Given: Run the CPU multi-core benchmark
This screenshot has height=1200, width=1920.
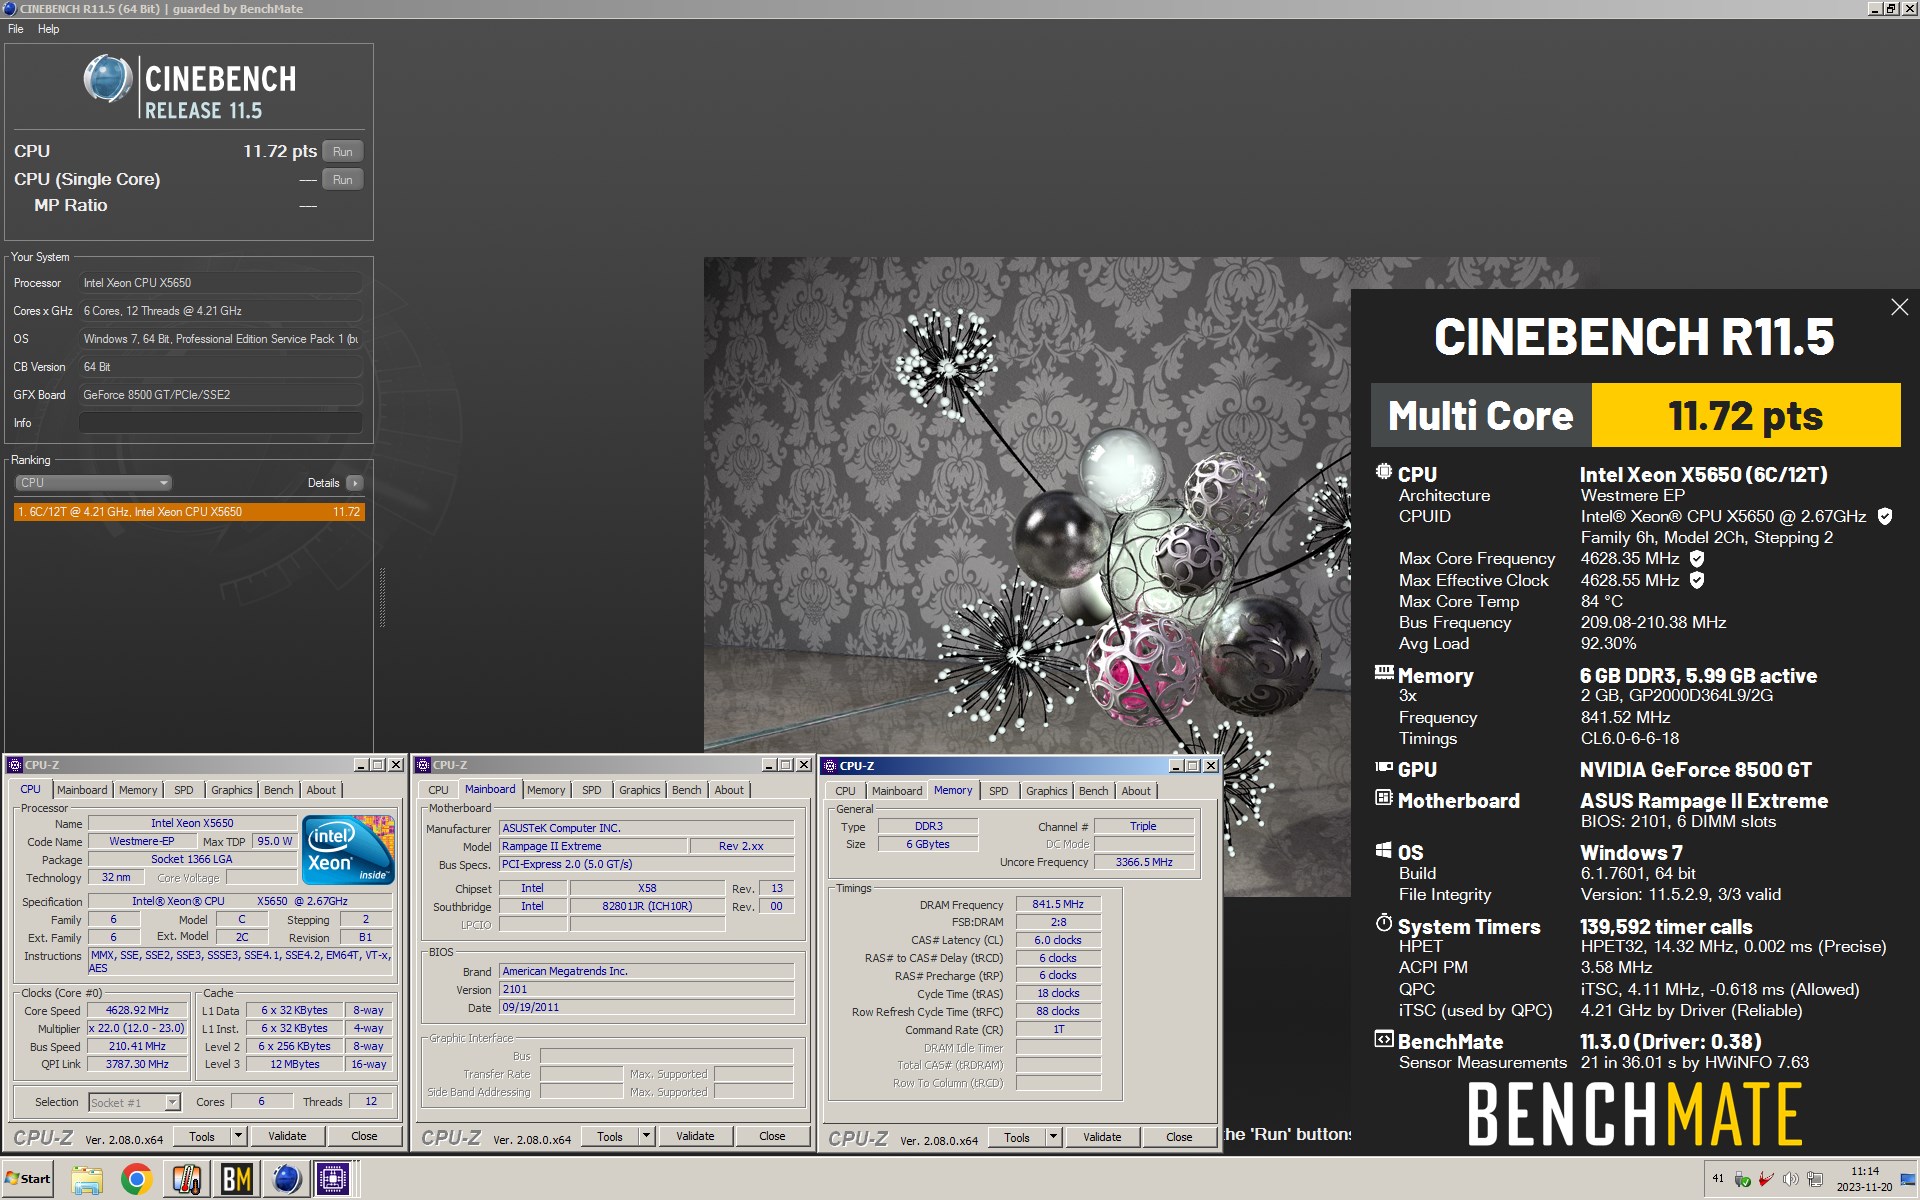Looking at the screenshot, I should pyautogui.click(x=342, y=152).
